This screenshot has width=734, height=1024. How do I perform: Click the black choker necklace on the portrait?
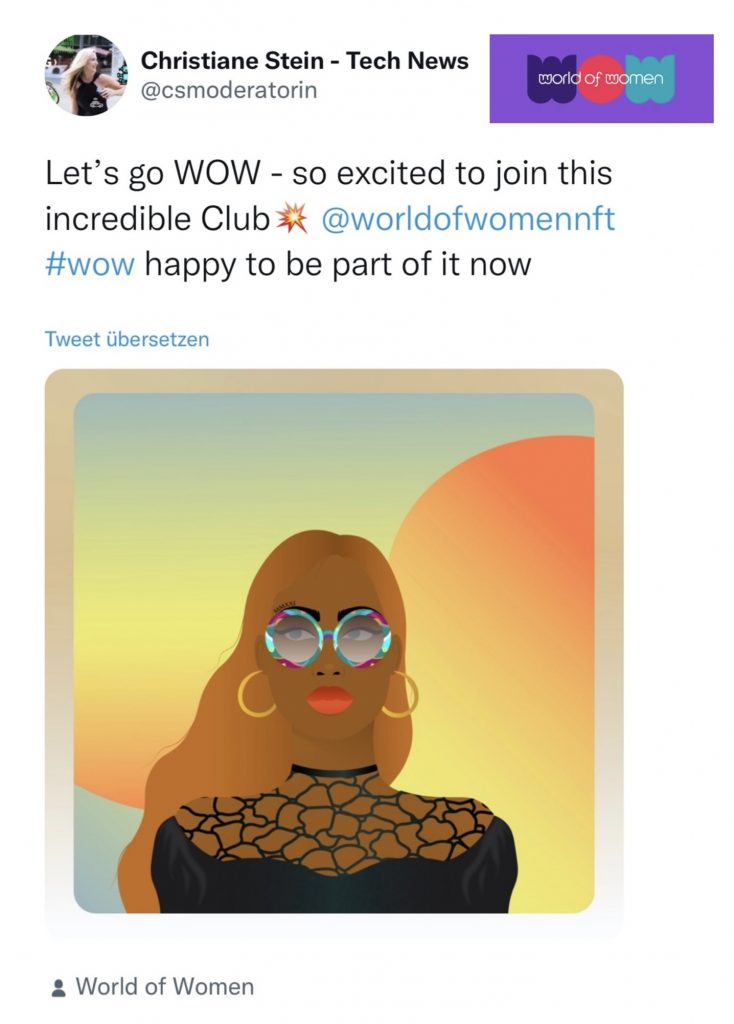click(x=334, y=770)
